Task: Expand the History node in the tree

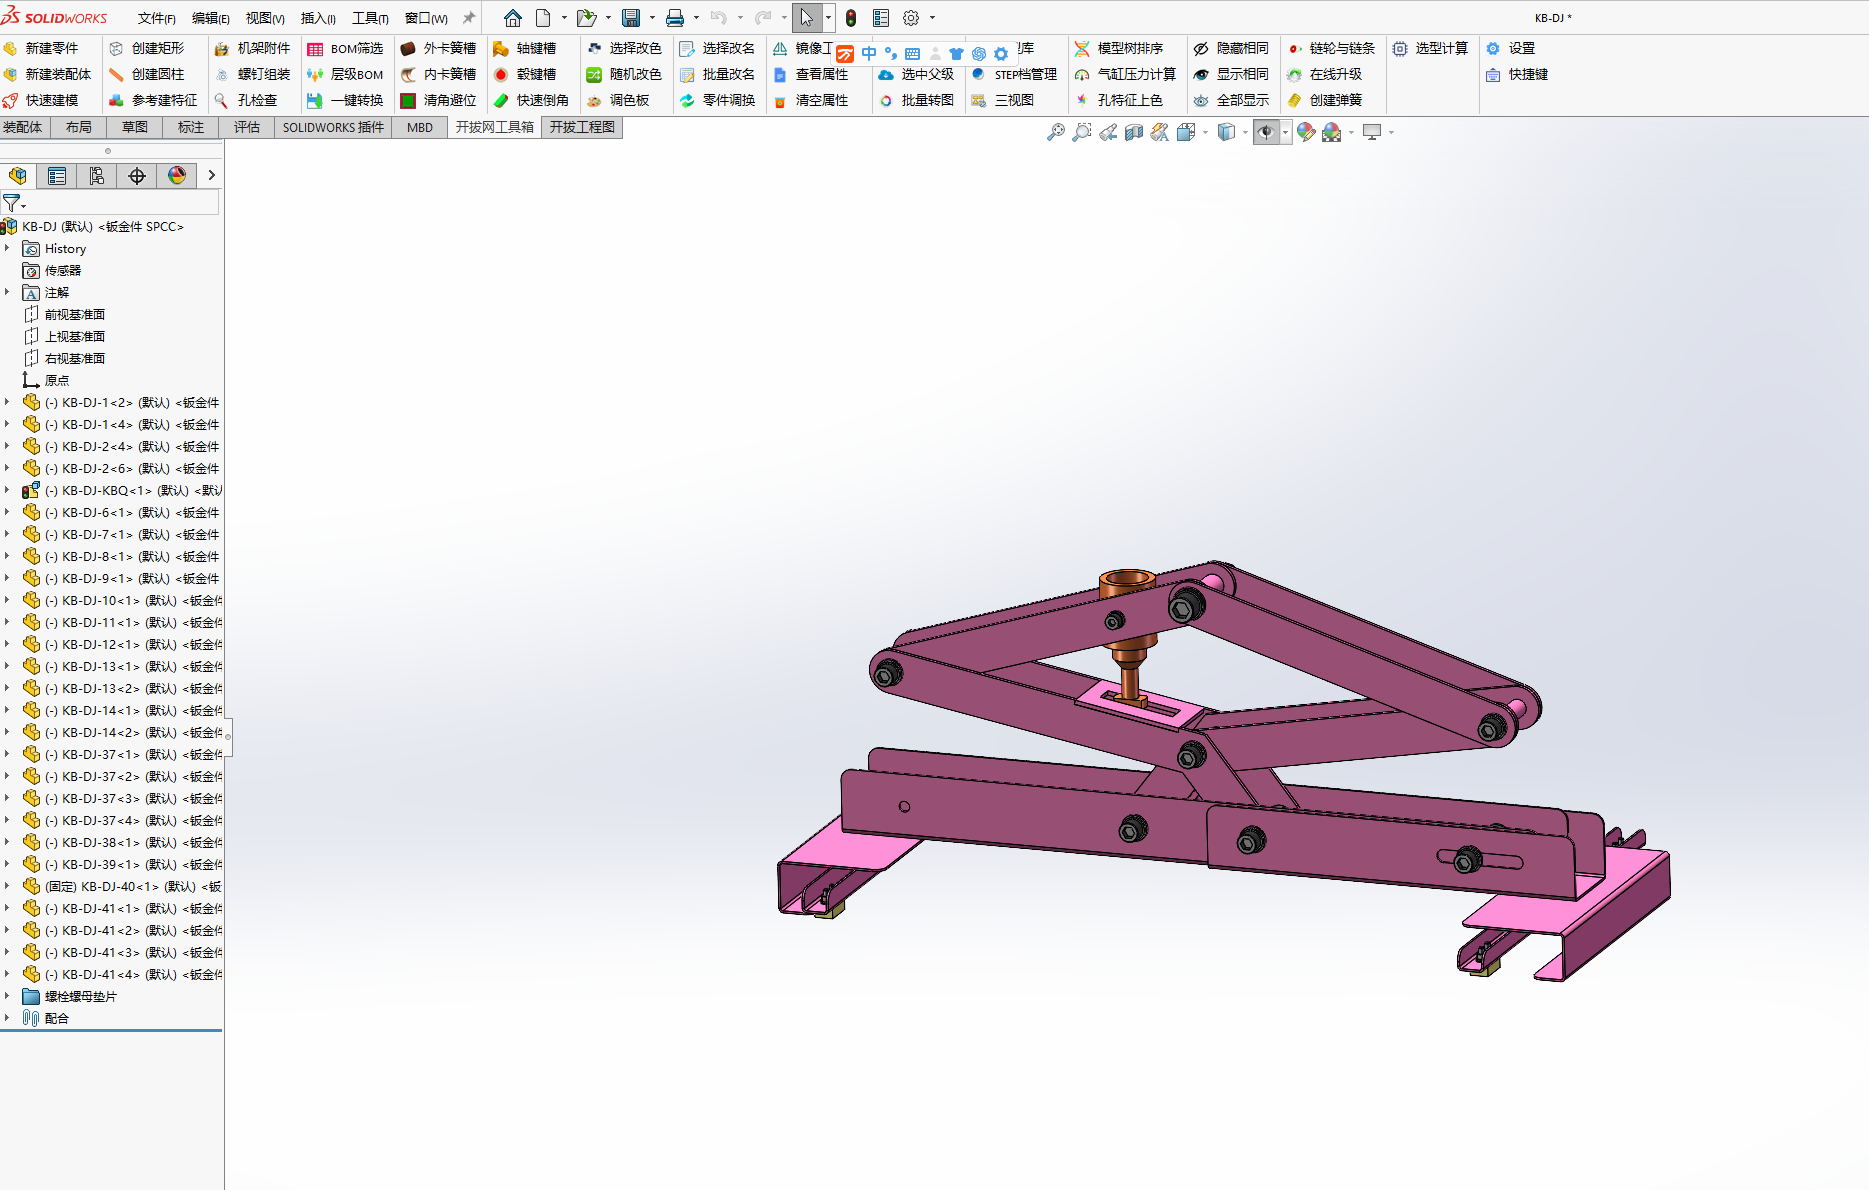Action: (7, 248)
